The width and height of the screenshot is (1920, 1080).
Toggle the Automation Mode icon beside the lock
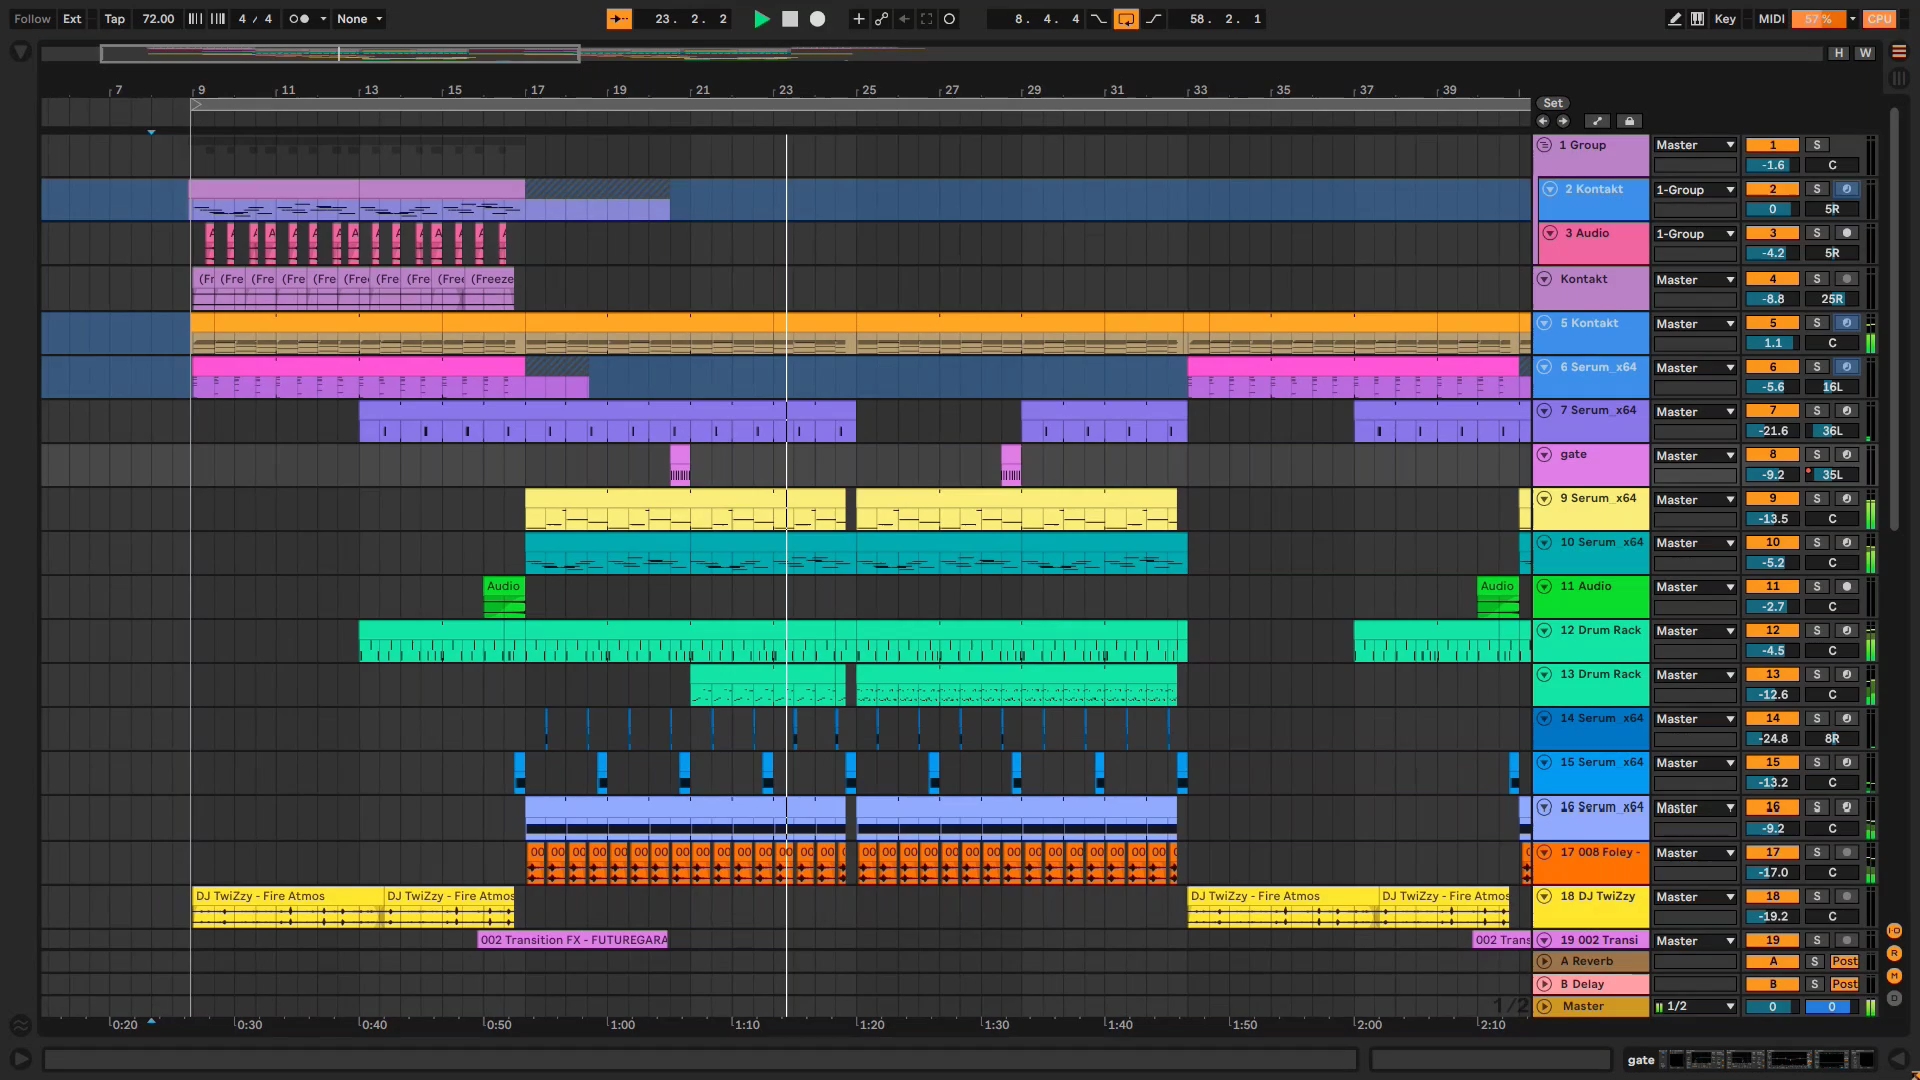pos(1597,121)
